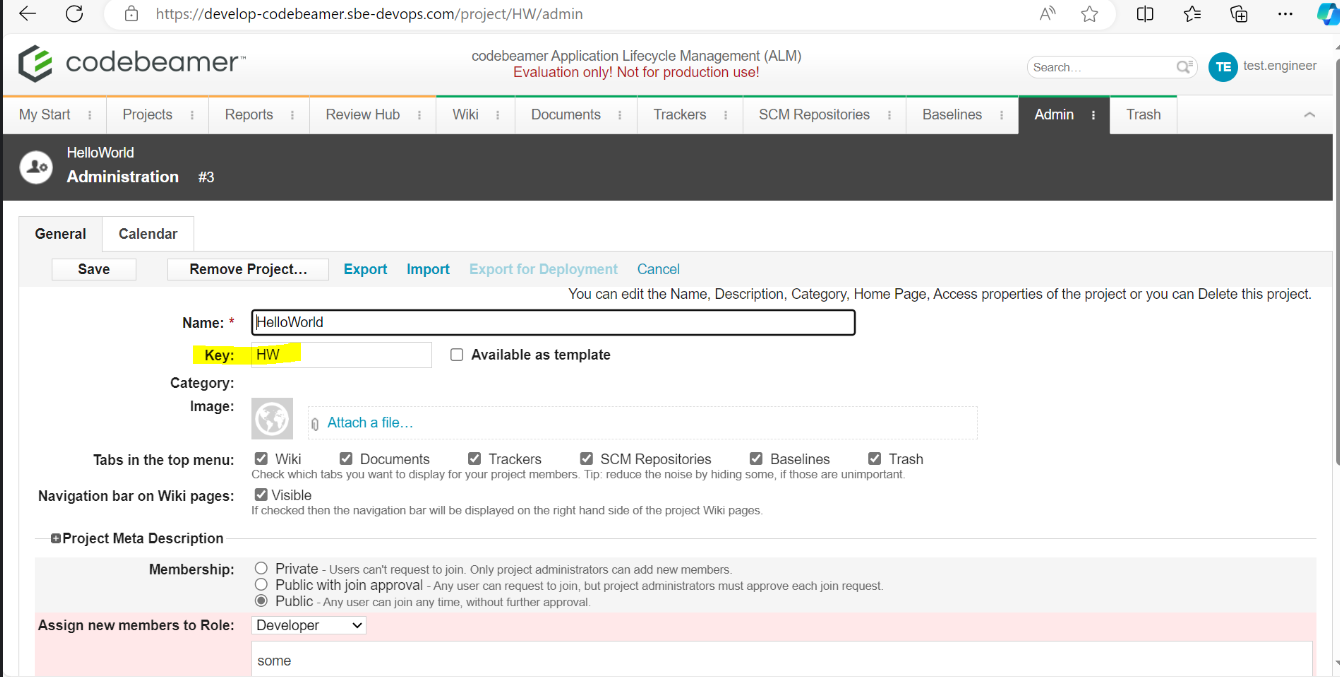Open browser split screen icon
This screenshot has height=677, width=1340.
[x=1145, y=14]
